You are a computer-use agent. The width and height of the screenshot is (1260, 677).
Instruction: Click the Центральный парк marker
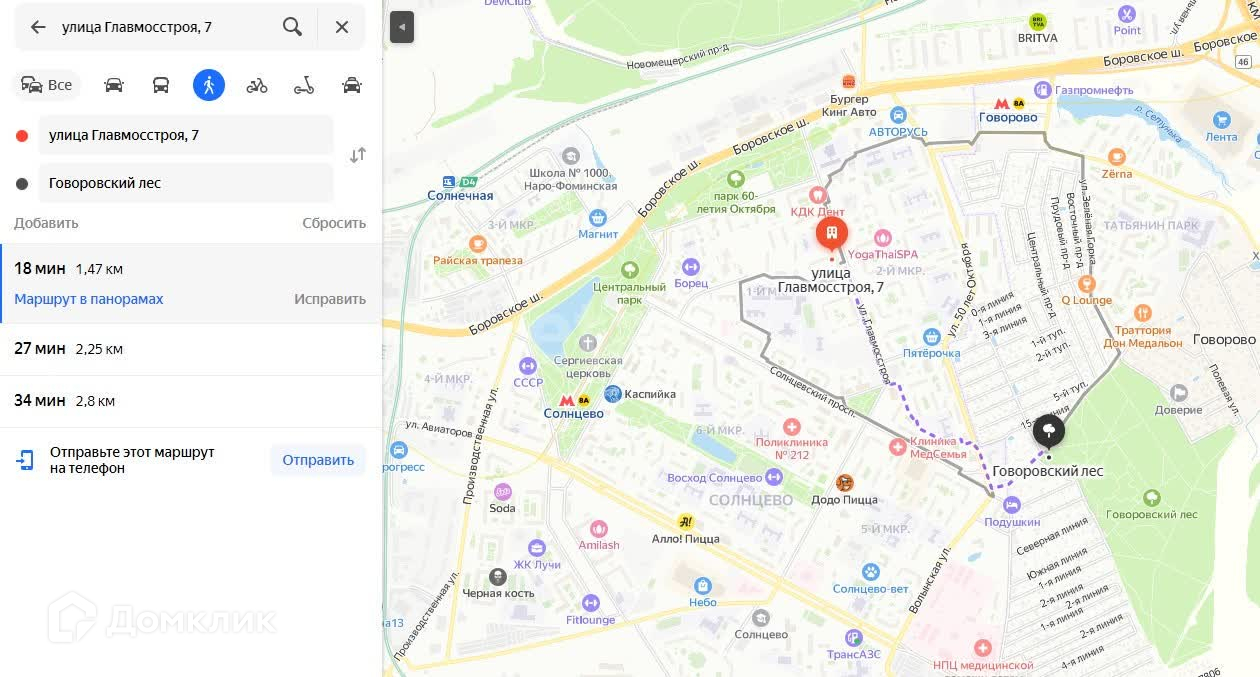(x=629, y=270)
